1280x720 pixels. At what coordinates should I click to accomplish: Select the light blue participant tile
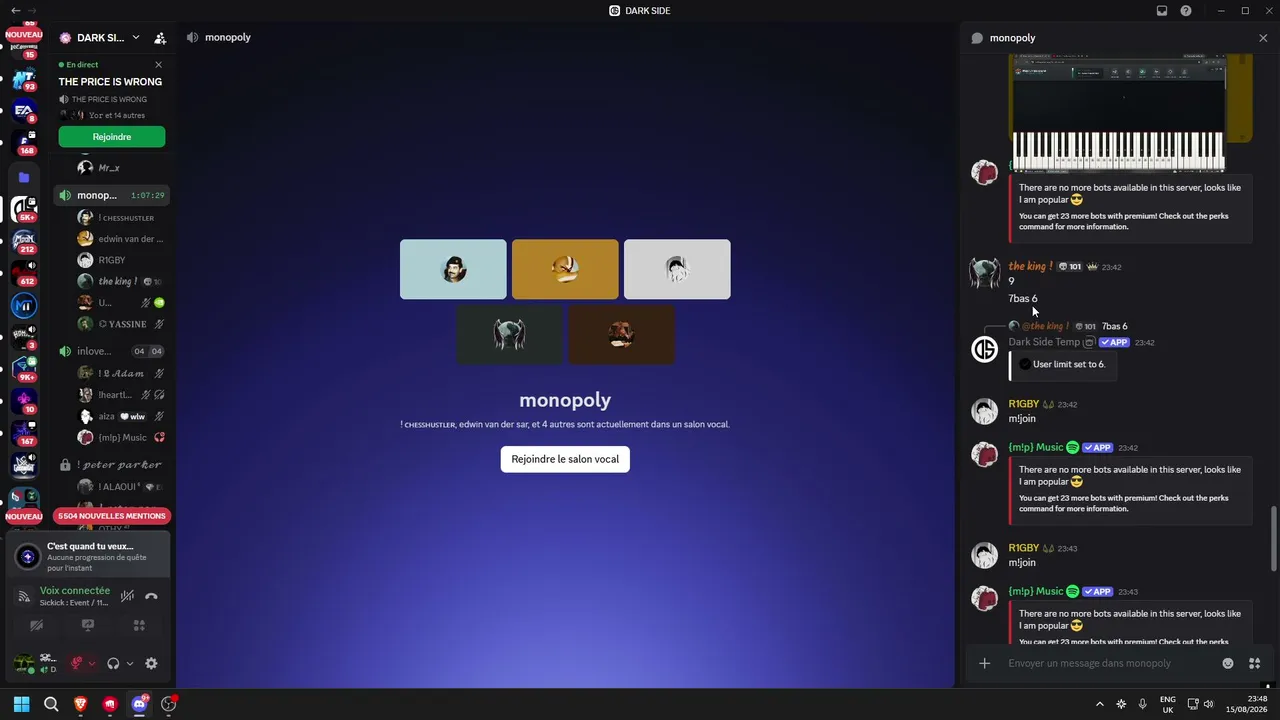click(x=453, y=269)
